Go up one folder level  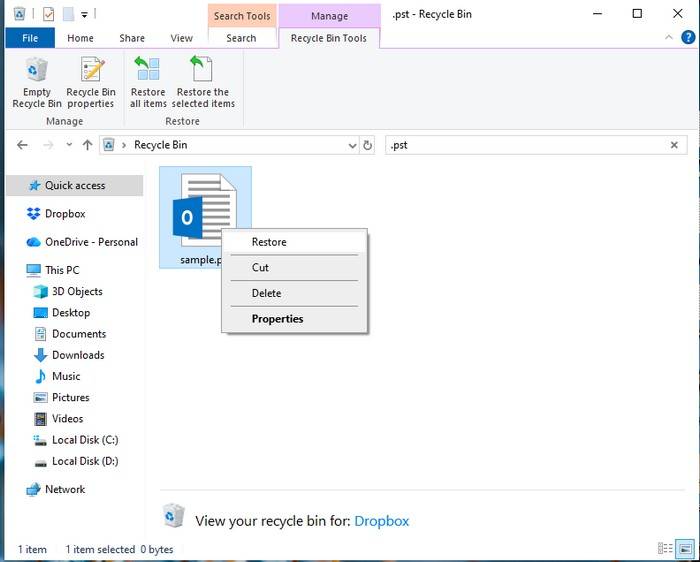click(88, 145)
